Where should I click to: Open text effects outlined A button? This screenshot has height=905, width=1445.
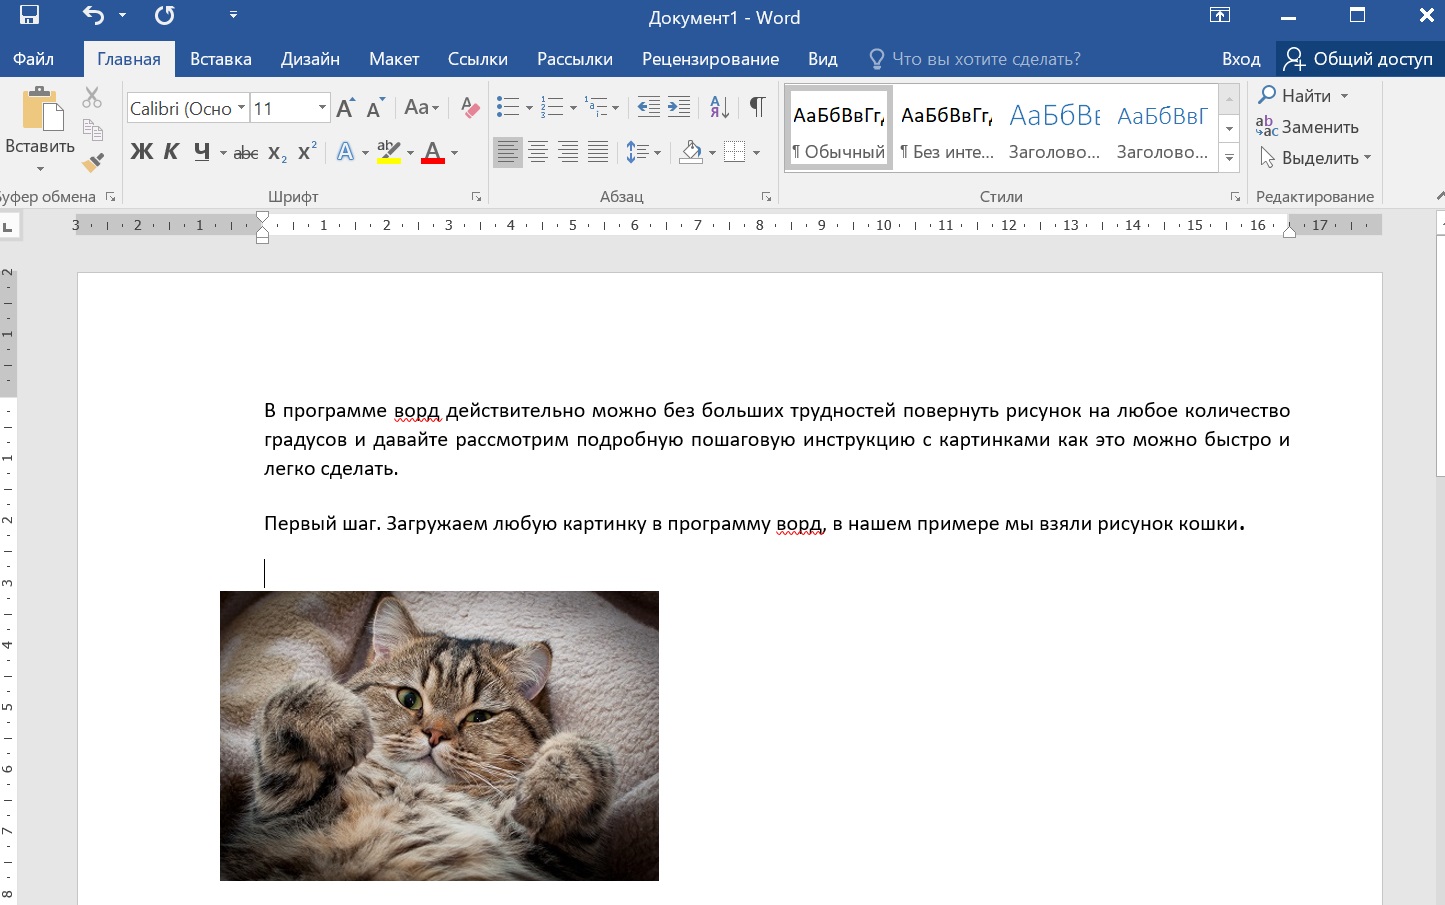tap(345, 152)
